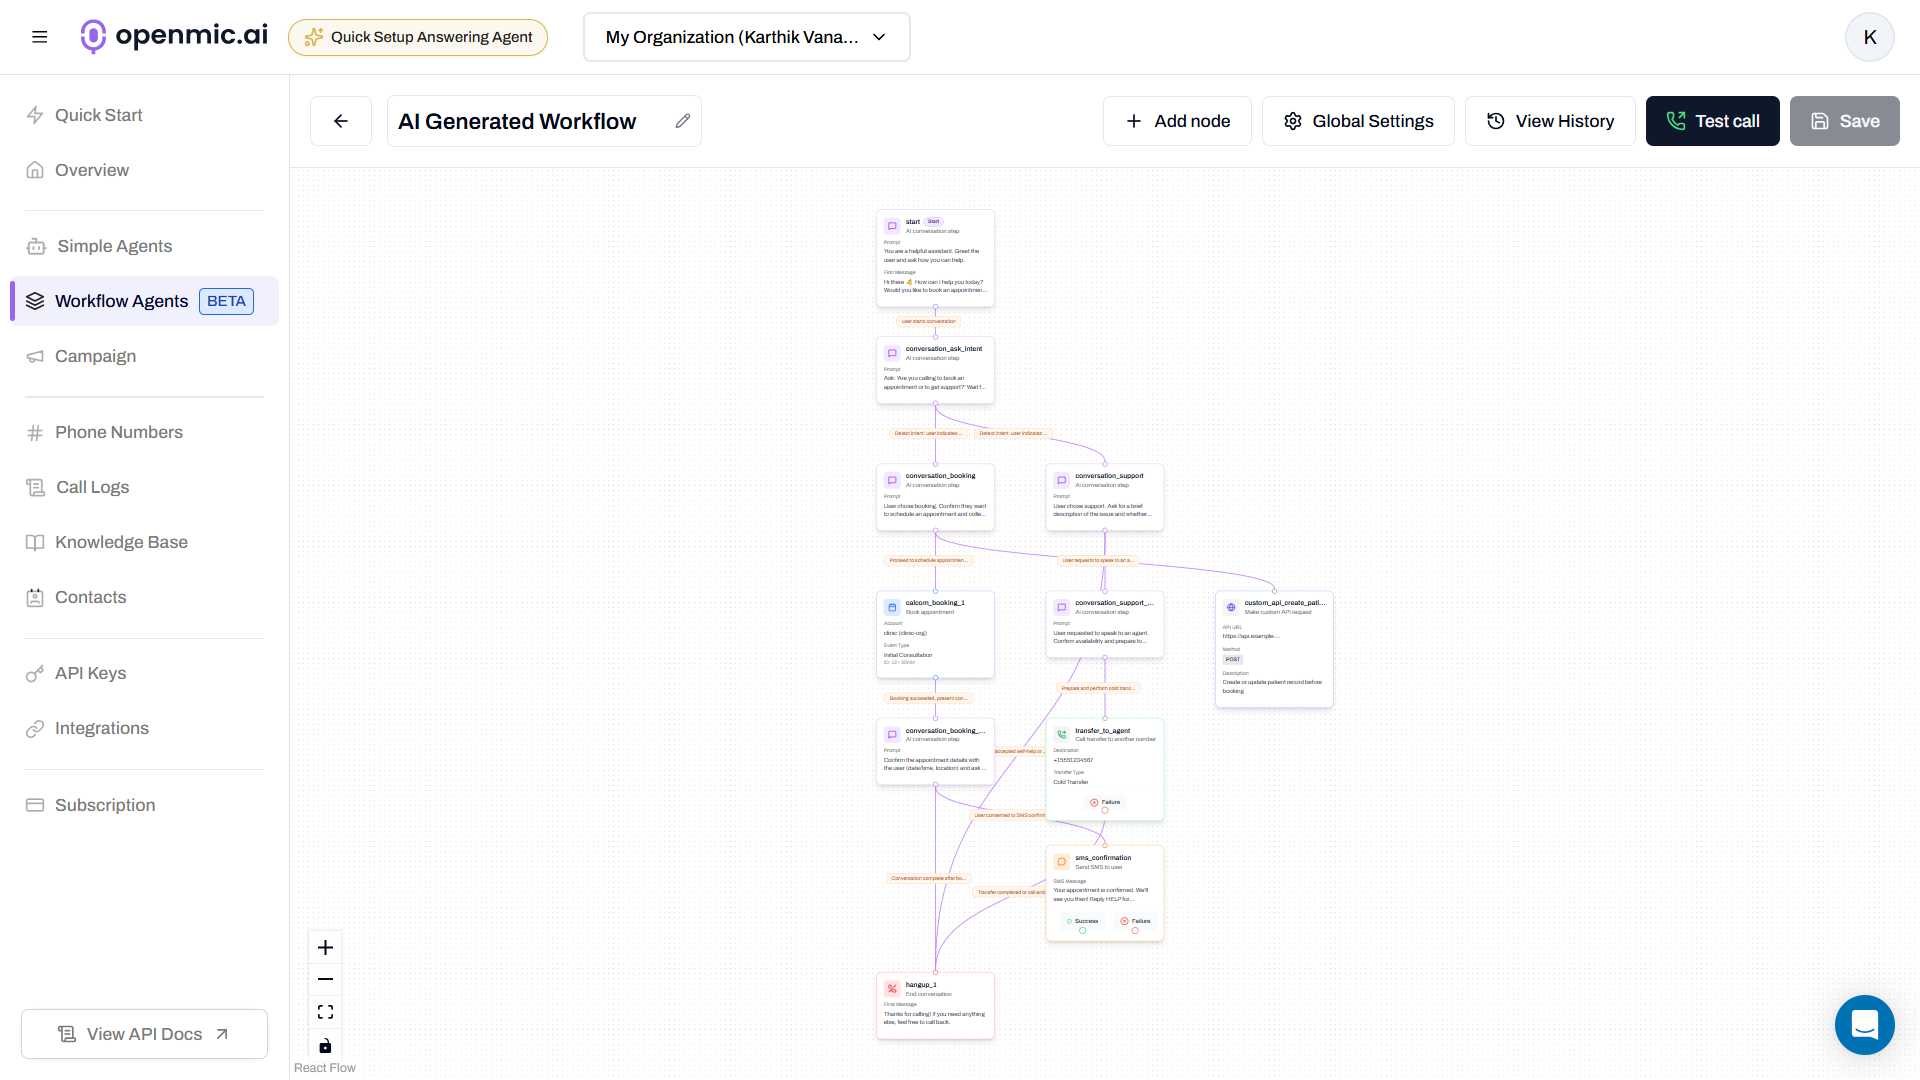
Task: Zoom in on the workflow canvas
Action: [324, 947]
